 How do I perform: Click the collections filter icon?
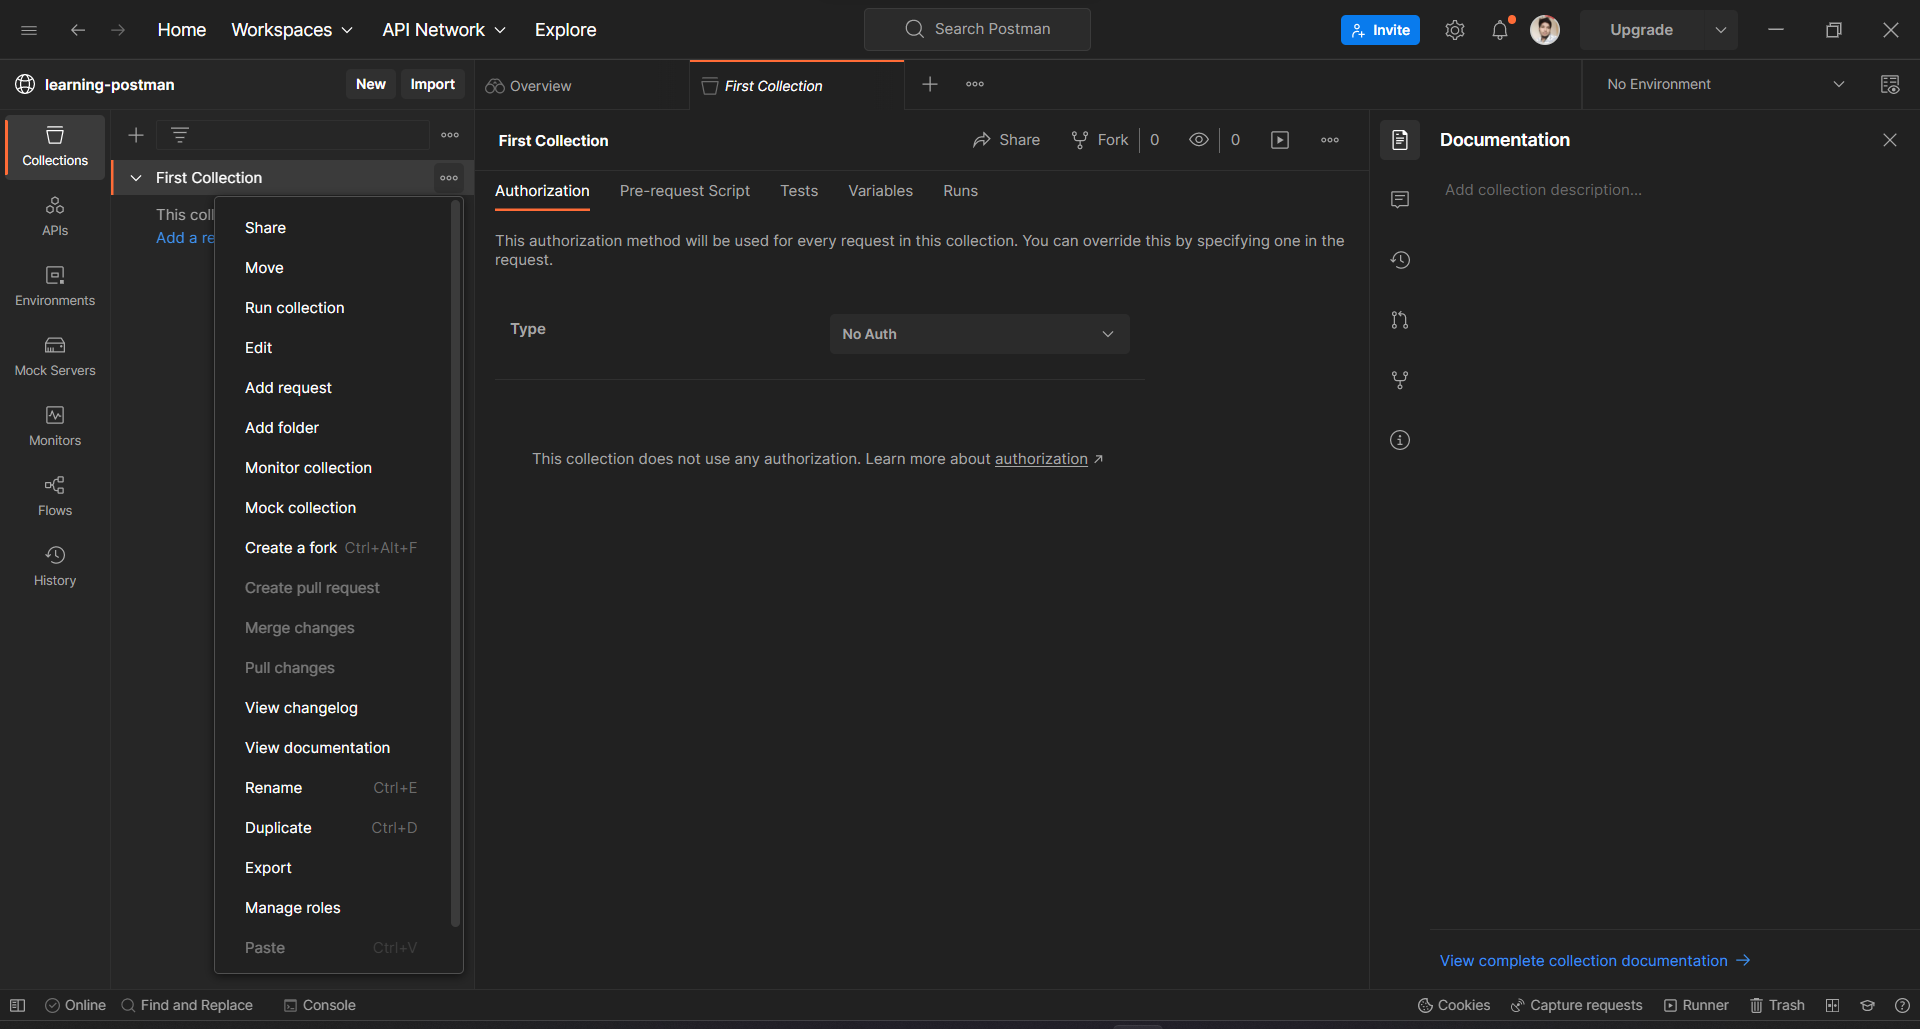tap(180, 135)
